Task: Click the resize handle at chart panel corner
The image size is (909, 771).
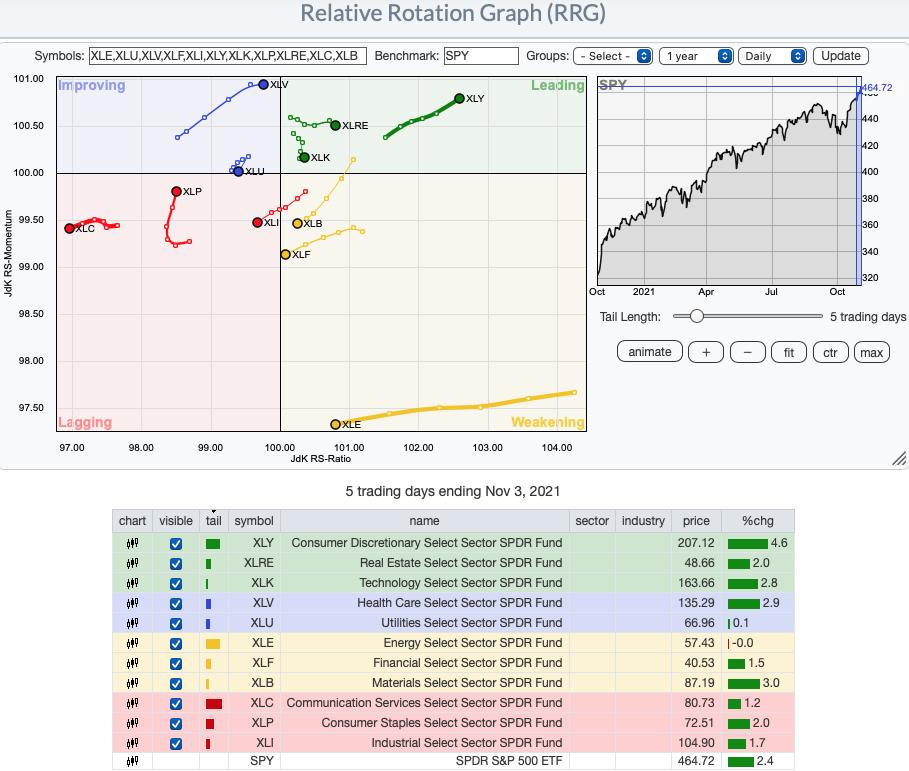Action: [899, 459]
